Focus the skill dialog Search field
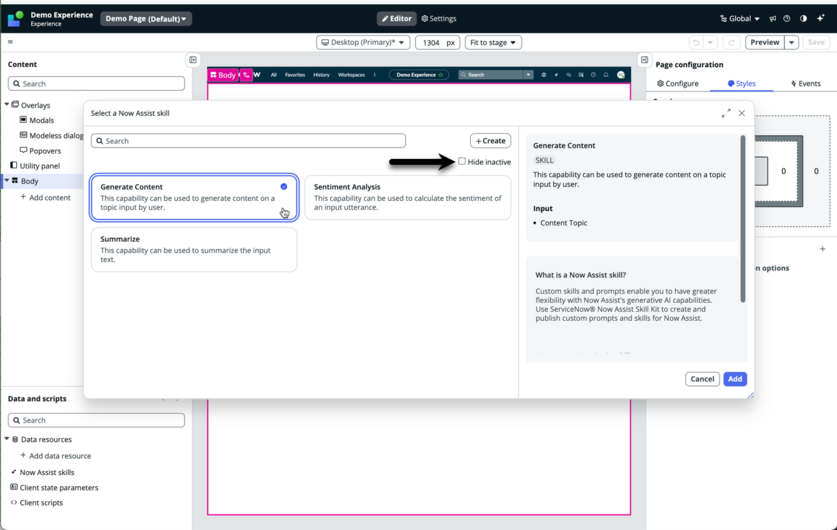Image resolution: width=837 pixels, height=530 pixels. (248, 141)
